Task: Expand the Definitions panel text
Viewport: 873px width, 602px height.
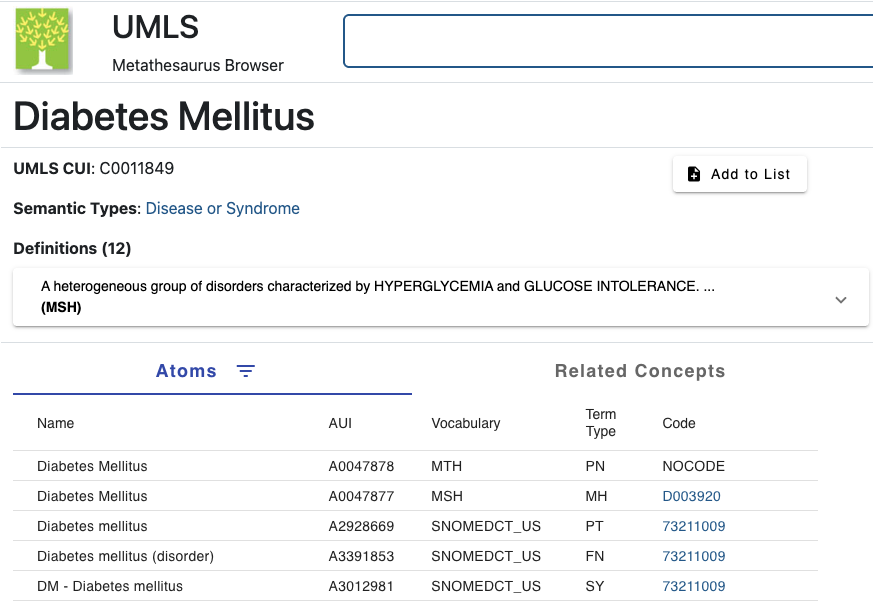Action: pos(378,296)
